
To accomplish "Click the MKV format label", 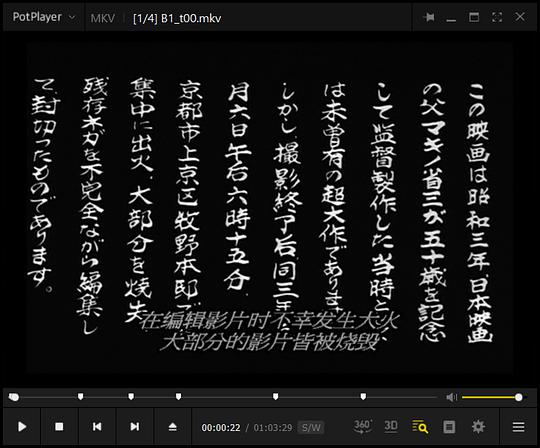I will (103, 18).
